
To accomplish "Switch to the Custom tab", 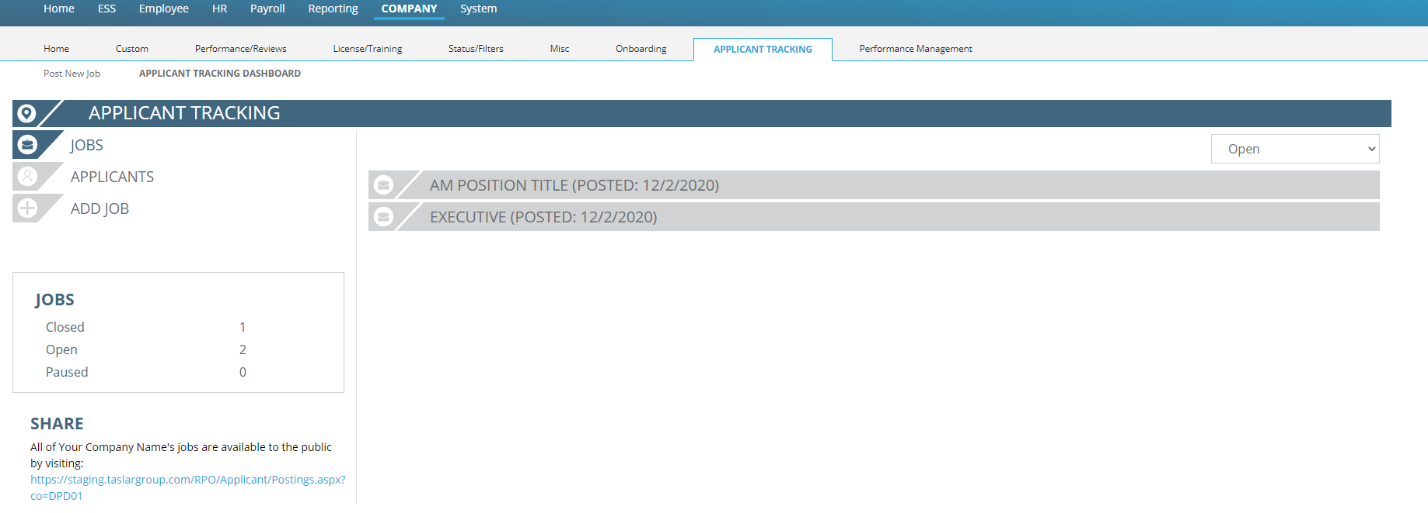I will pos(132,49).
